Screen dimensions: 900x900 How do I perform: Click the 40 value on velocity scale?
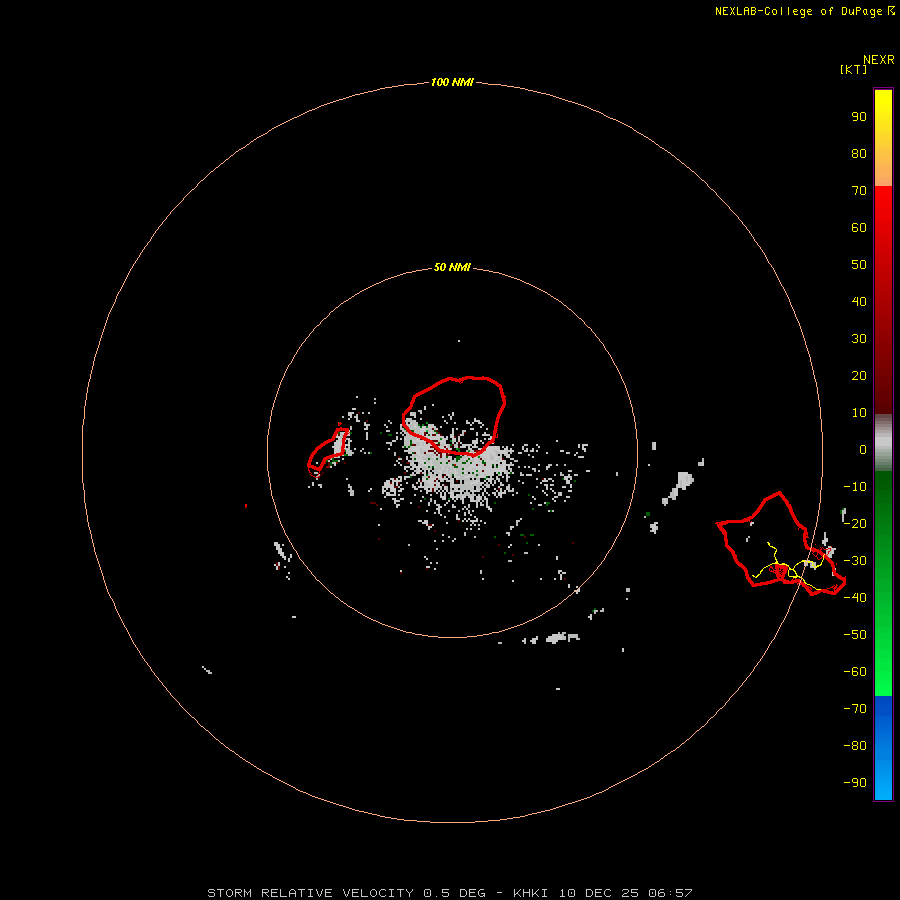tap(859, 302)
